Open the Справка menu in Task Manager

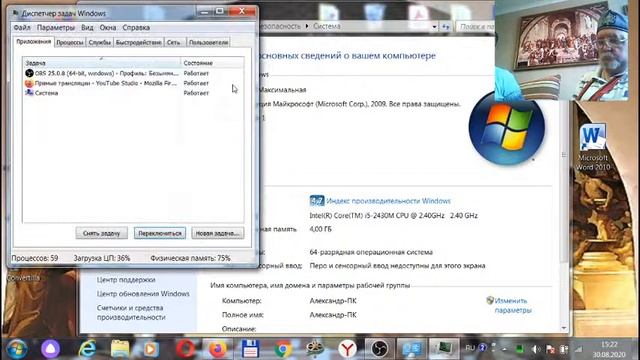[x=136, y=28]
